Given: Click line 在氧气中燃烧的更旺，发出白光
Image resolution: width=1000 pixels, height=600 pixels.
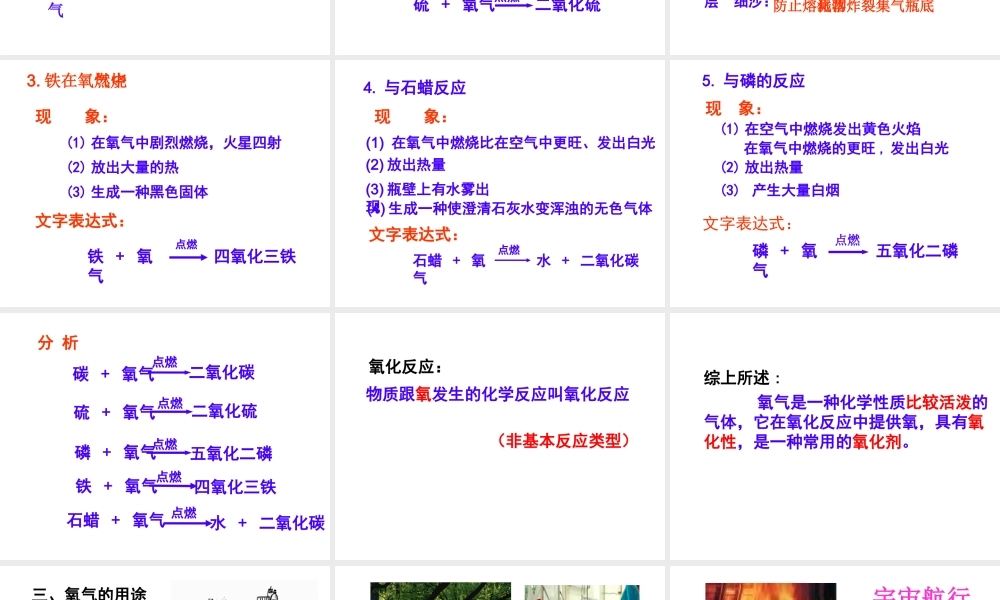Looking at the screenshot, I should point(846,149).
